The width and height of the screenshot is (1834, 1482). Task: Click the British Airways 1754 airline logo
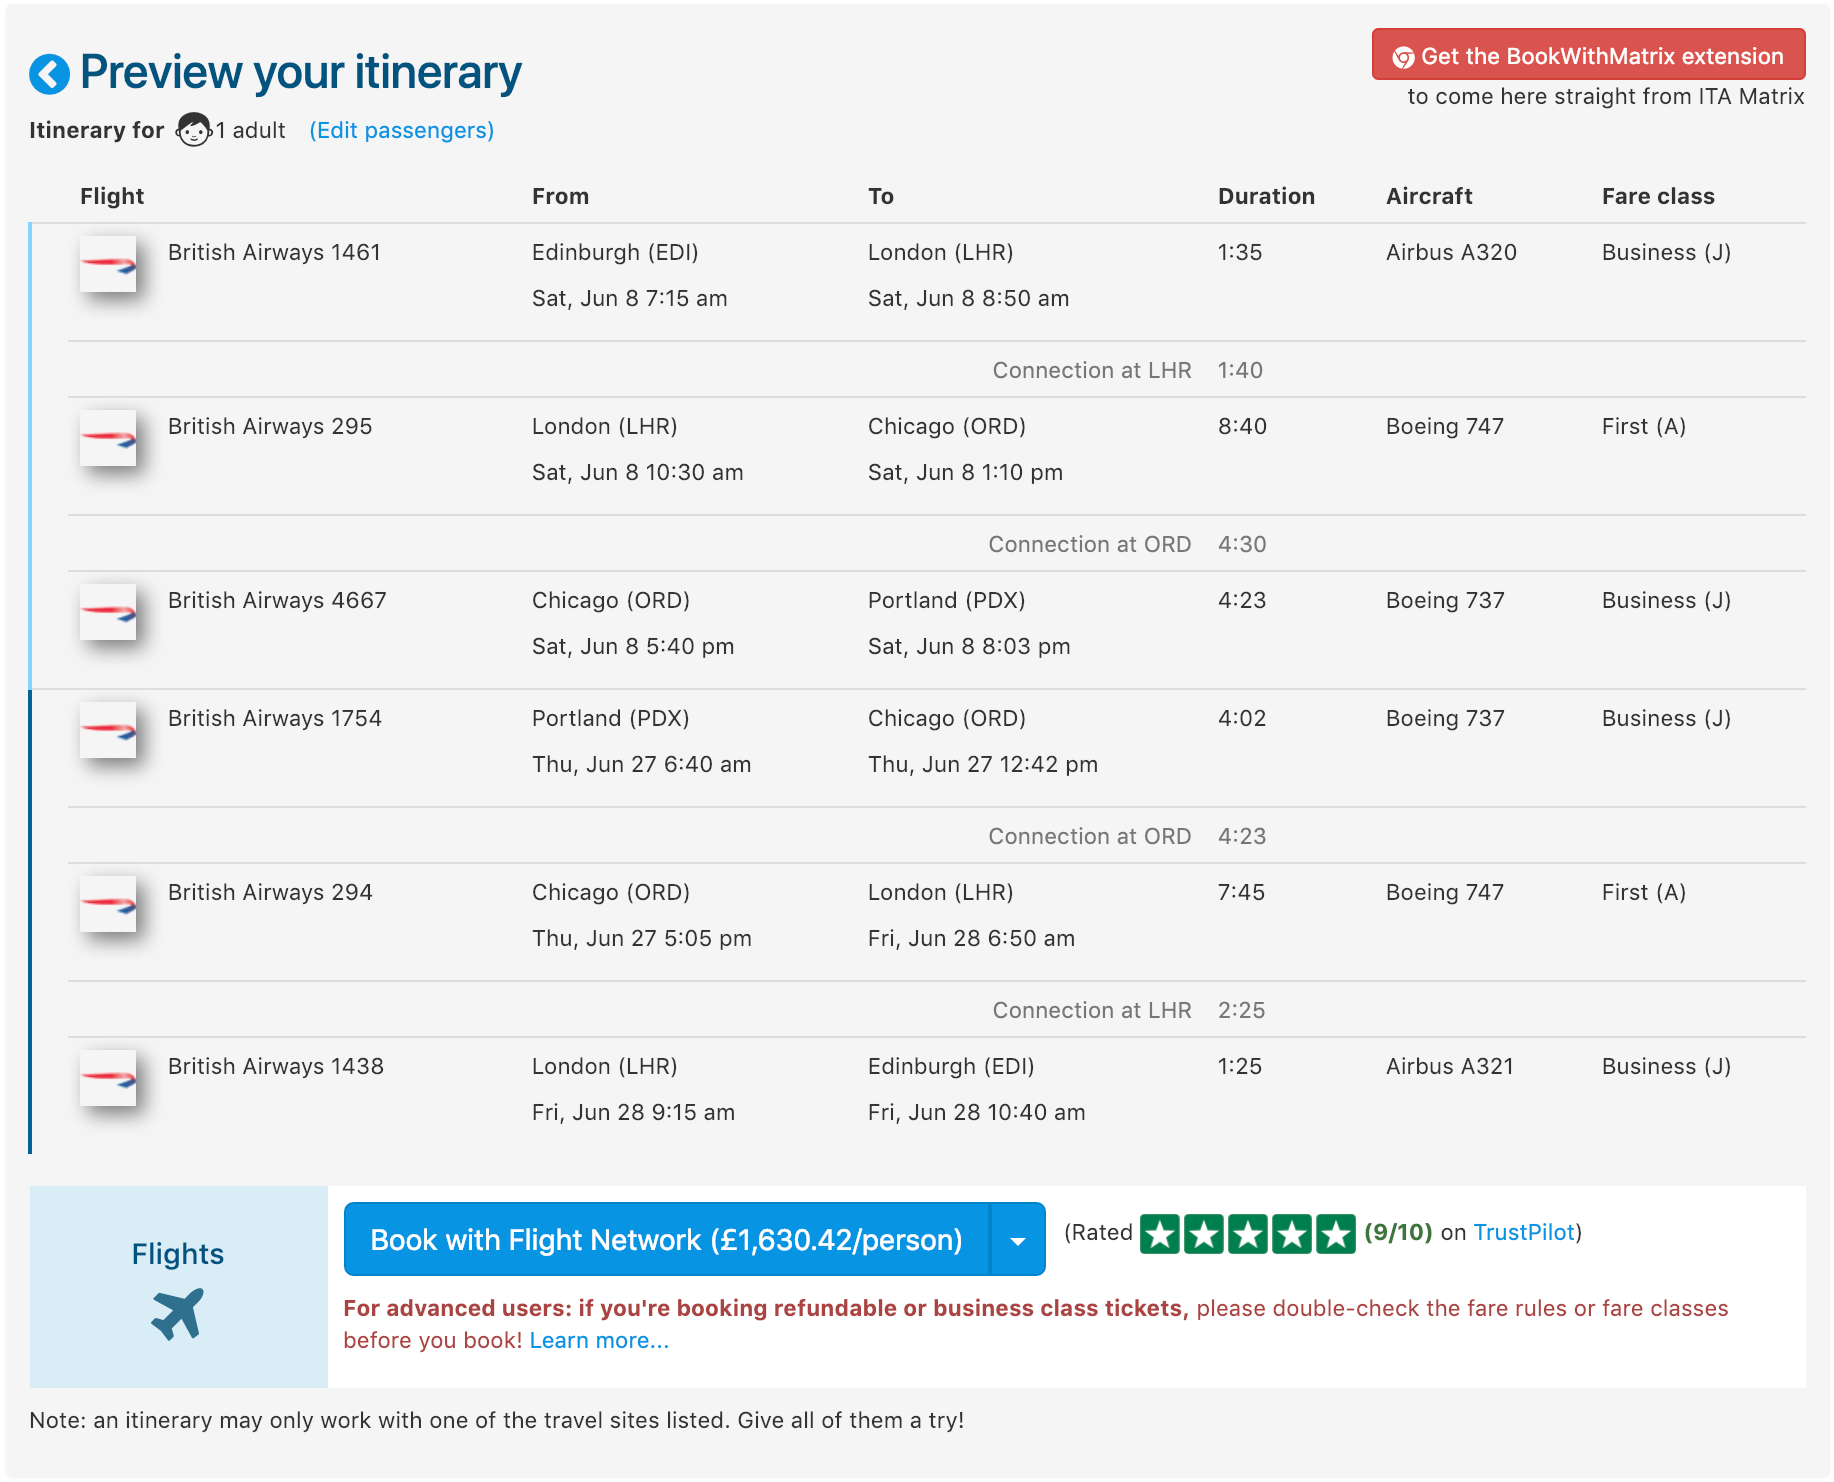click(108, 730)
